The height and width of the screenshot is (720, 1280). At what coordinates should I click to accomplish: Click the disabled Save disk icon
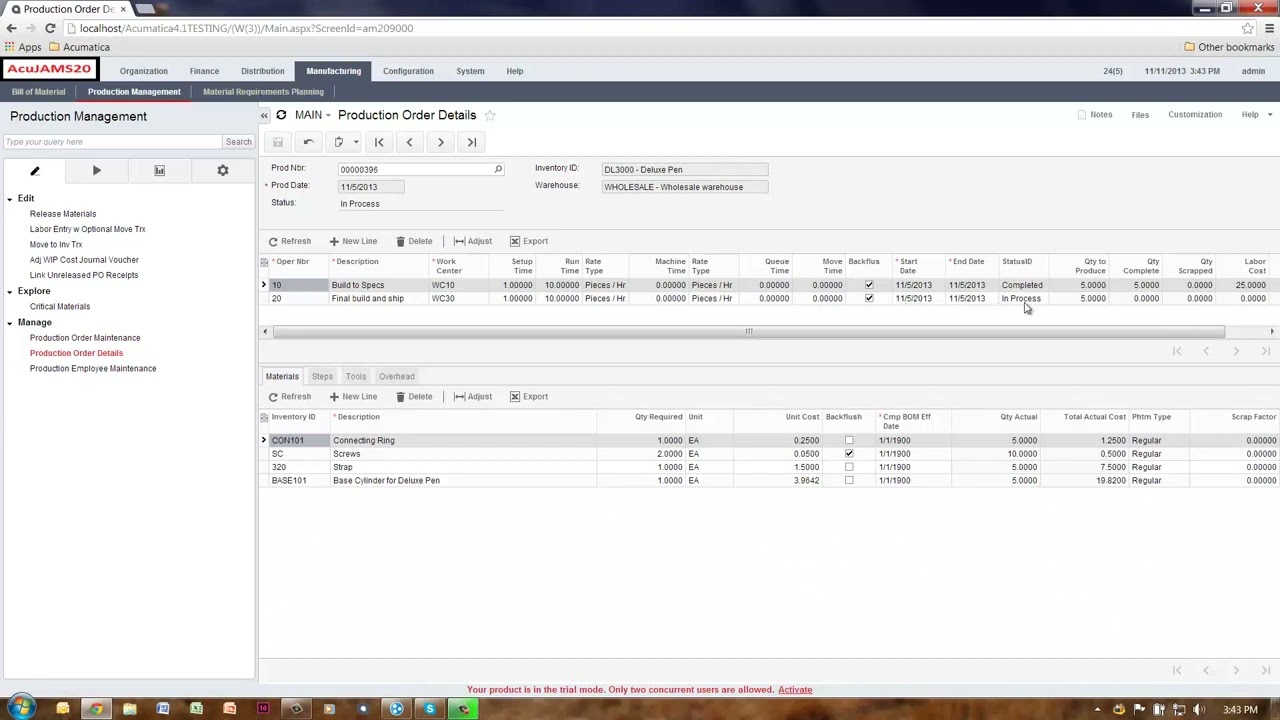[278, 142]
